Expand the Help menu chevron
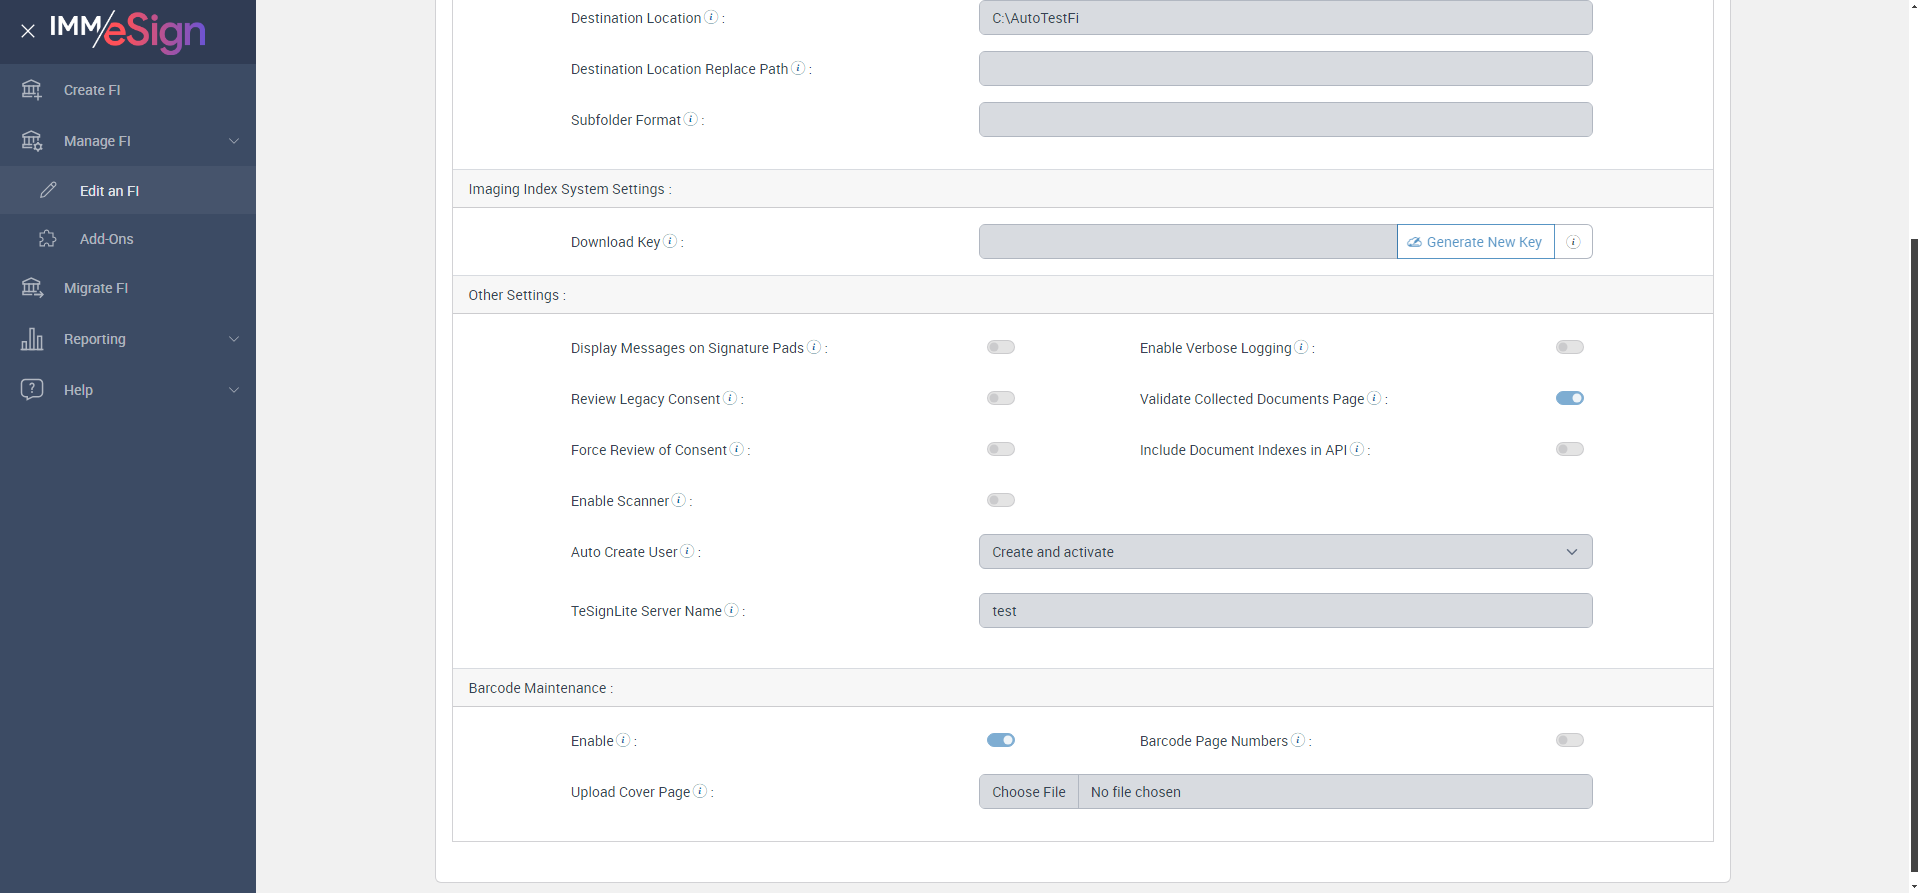The width and height of the screenshot is (1920, 893). tap(234, 390)
